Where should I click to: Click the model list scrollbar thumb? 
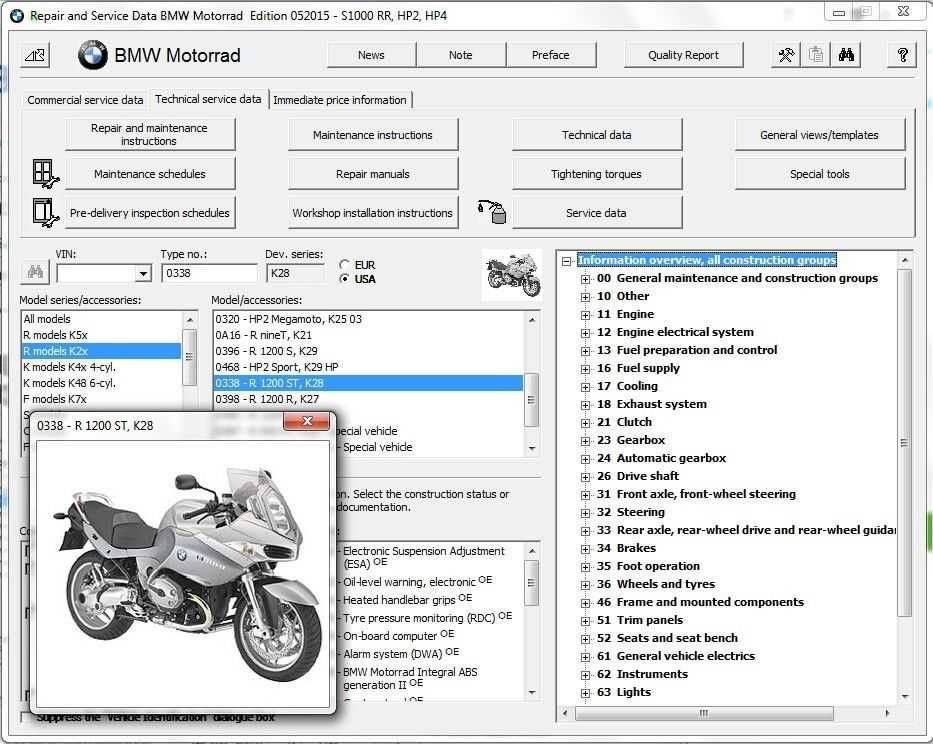[x=531, y=399]
